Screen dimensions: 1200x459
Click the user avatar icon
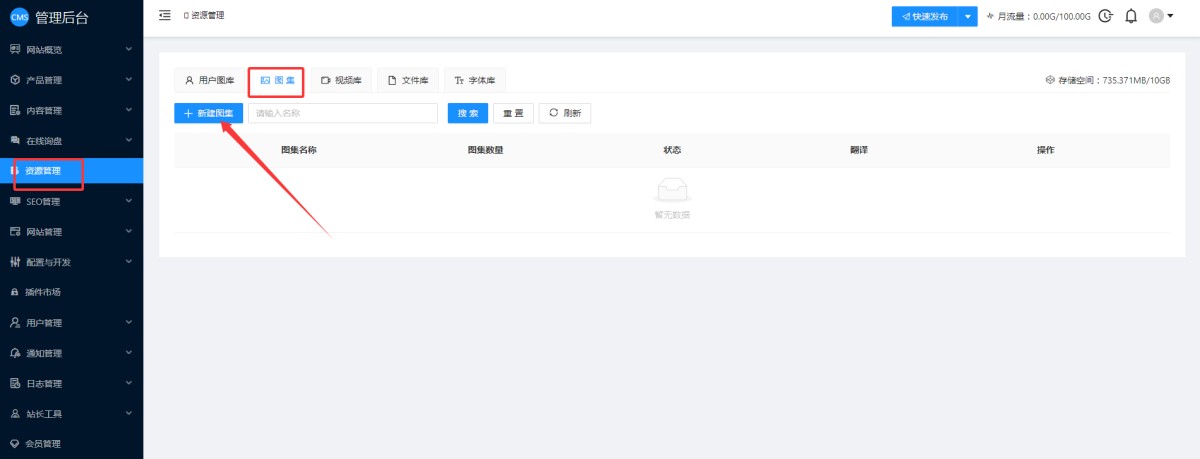[1157, 16]
